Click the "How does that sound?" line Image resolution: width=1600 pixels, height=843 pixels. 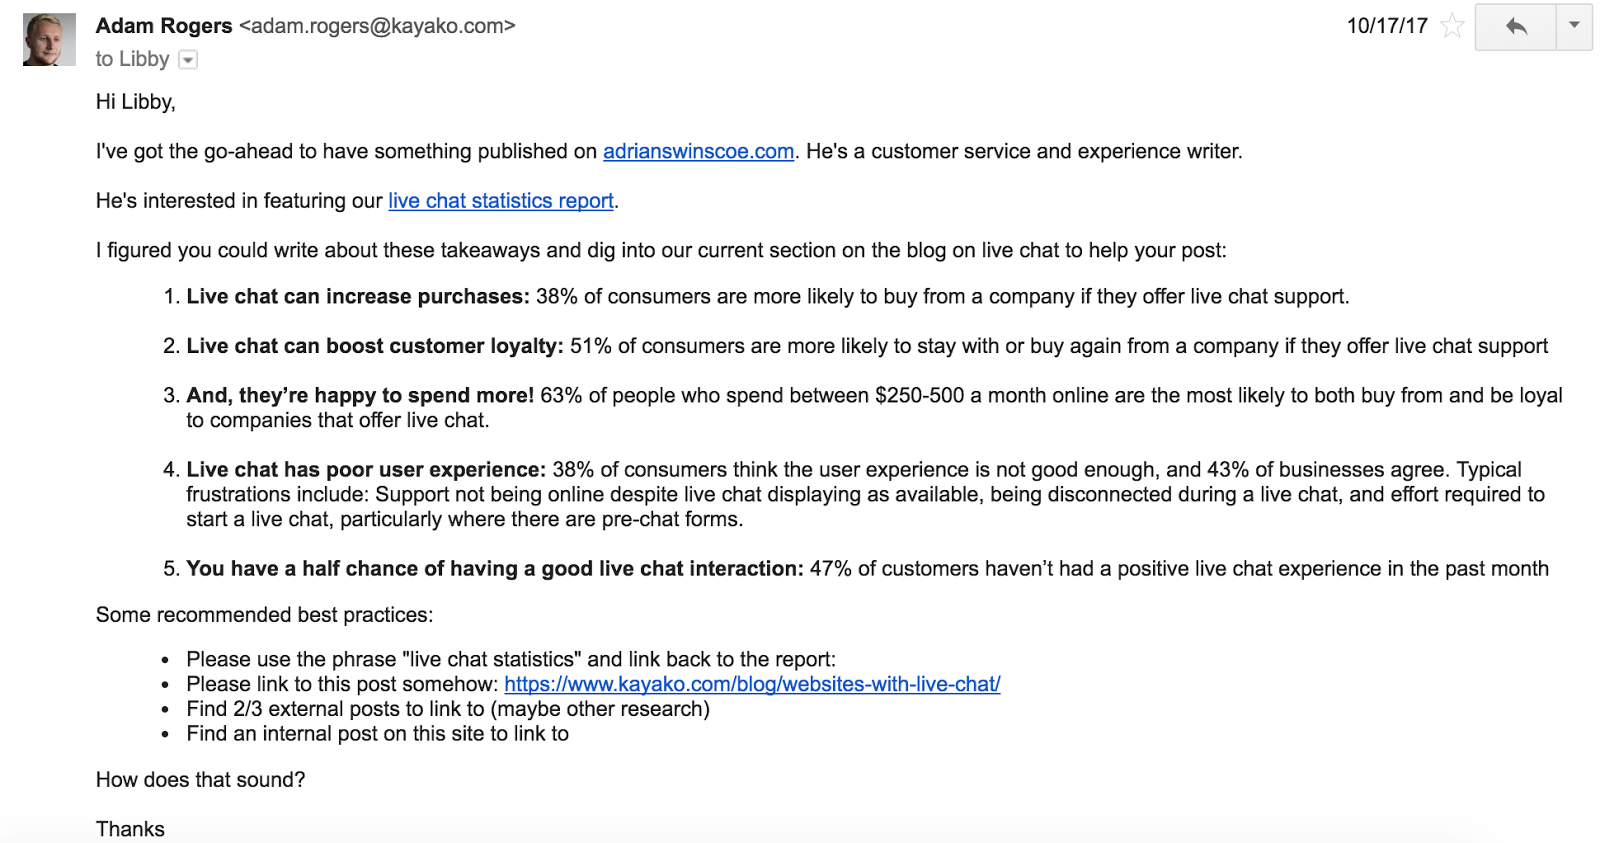click(x=200, y=780)
